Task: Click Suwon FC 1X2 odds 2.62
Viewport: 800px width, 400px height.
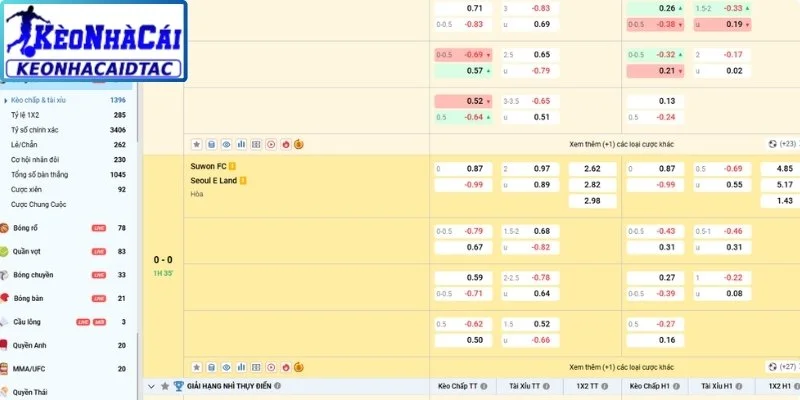Action: click(592, 169)
